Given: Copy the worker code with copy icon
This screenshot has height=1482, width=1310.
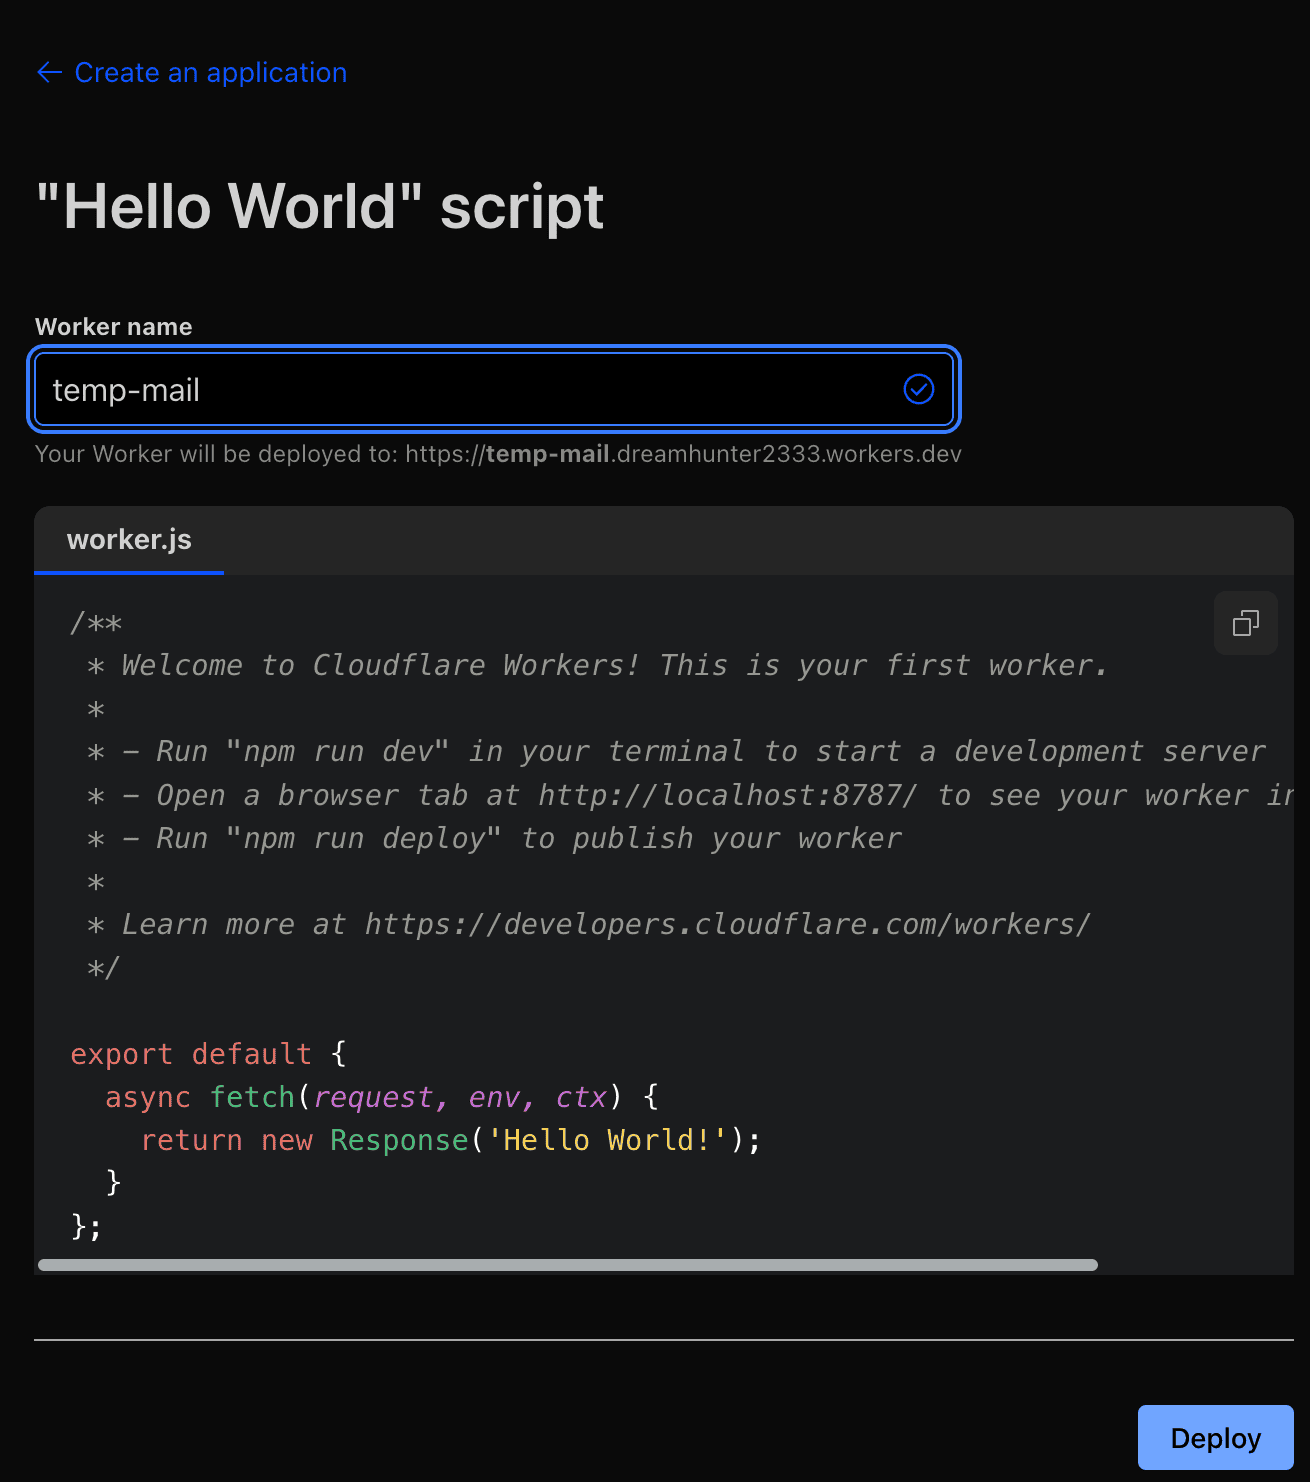Looking at the screenshot, I should [1245, 623].
